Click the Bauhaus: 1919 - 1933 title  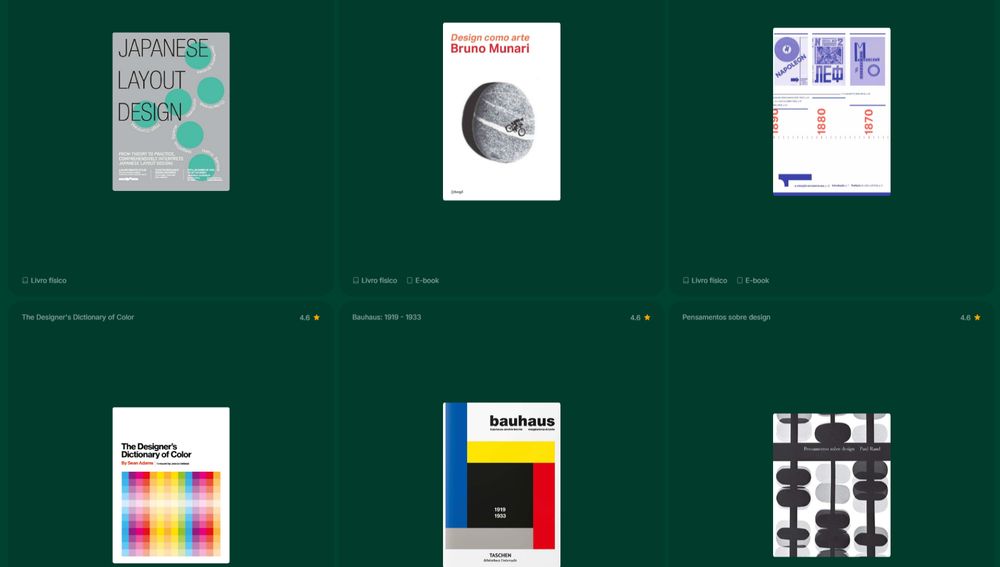[x=386, y=317]
